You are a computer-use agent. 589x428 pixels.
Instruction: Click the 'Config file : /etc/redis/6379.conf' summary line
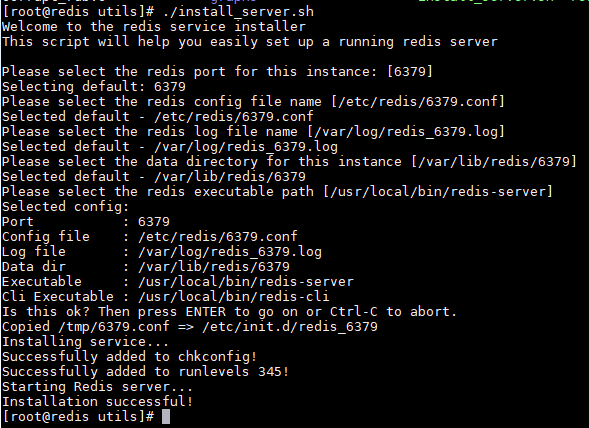pos(150,237)
